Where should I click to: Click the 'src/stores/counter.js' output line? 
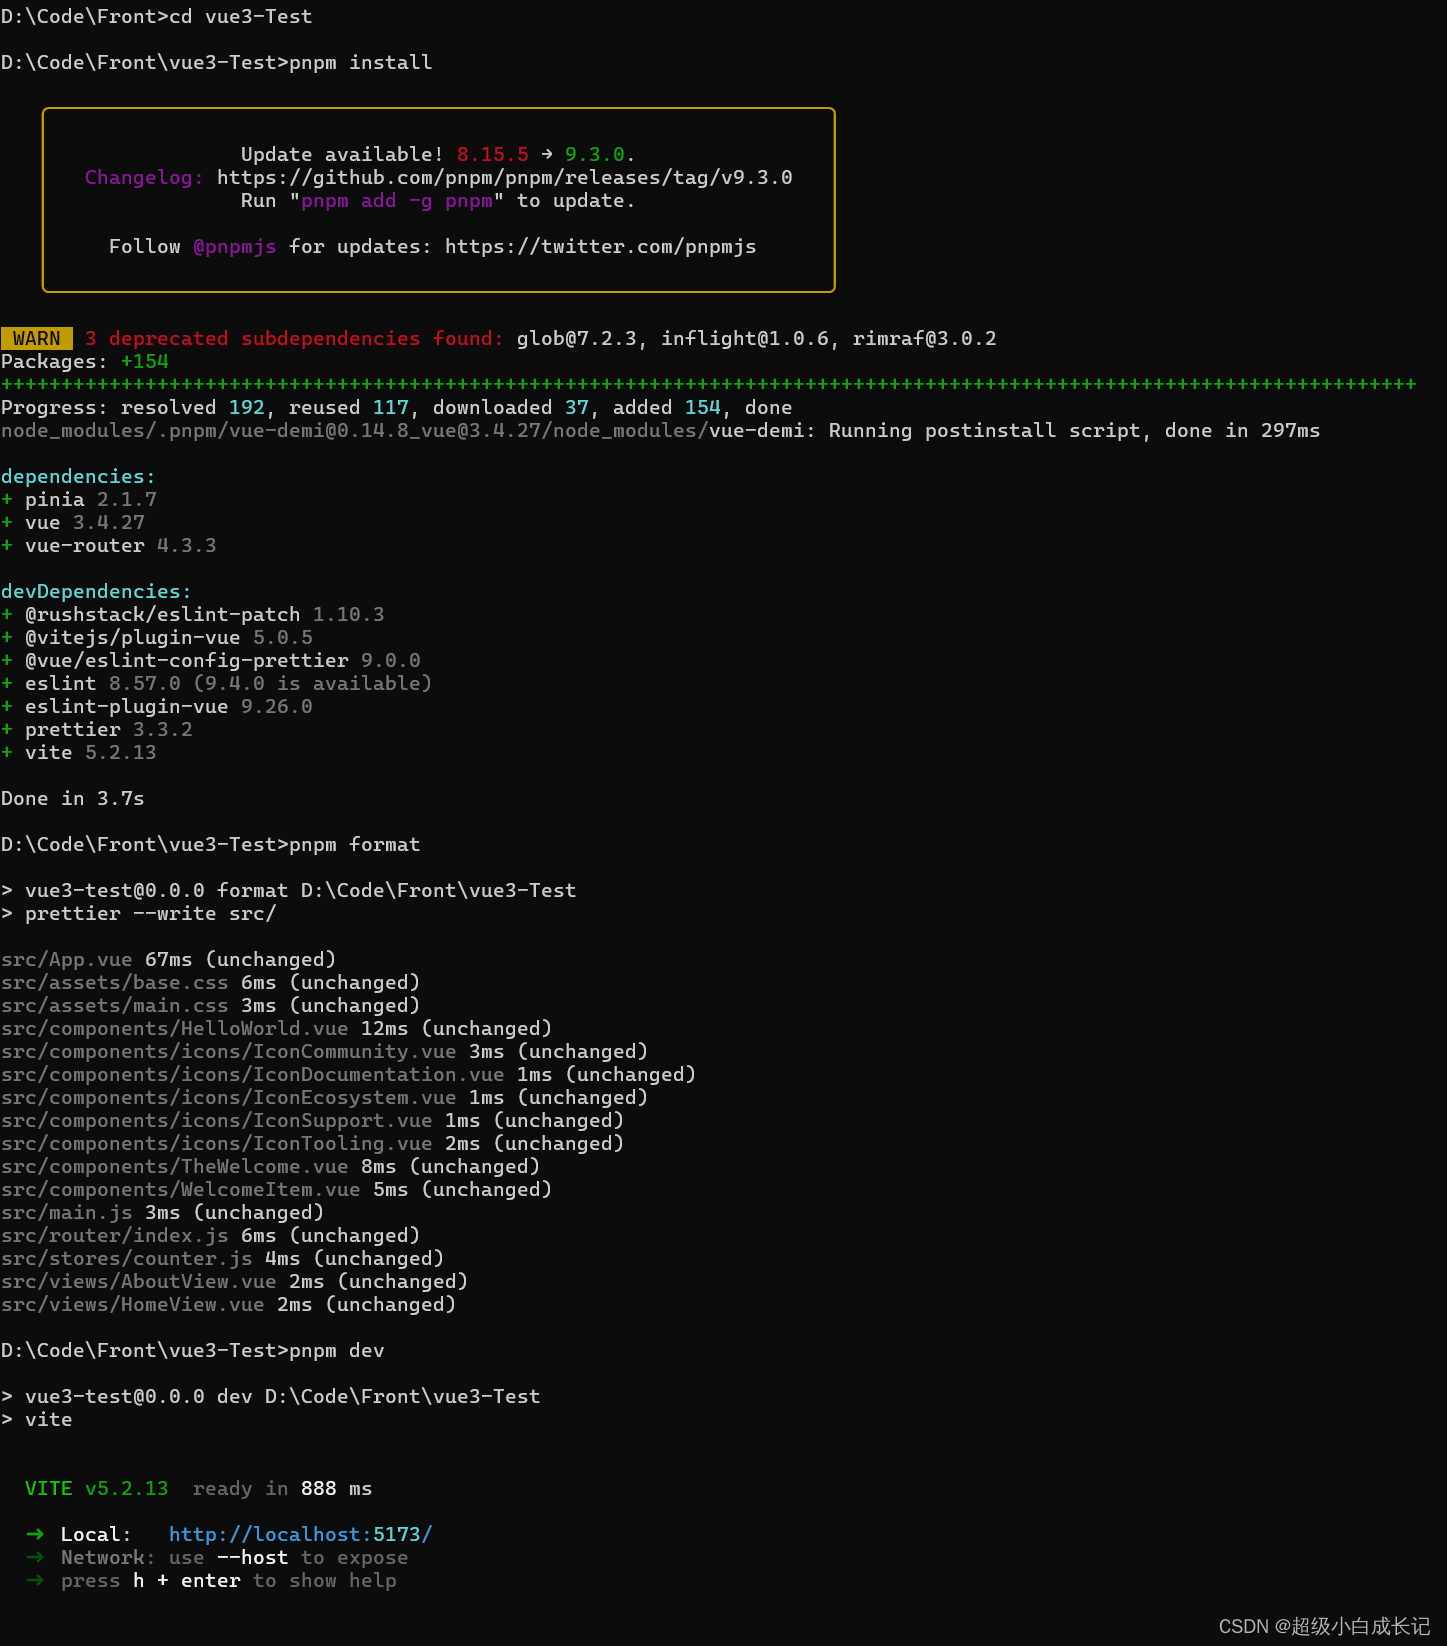tap(222, 1258)
